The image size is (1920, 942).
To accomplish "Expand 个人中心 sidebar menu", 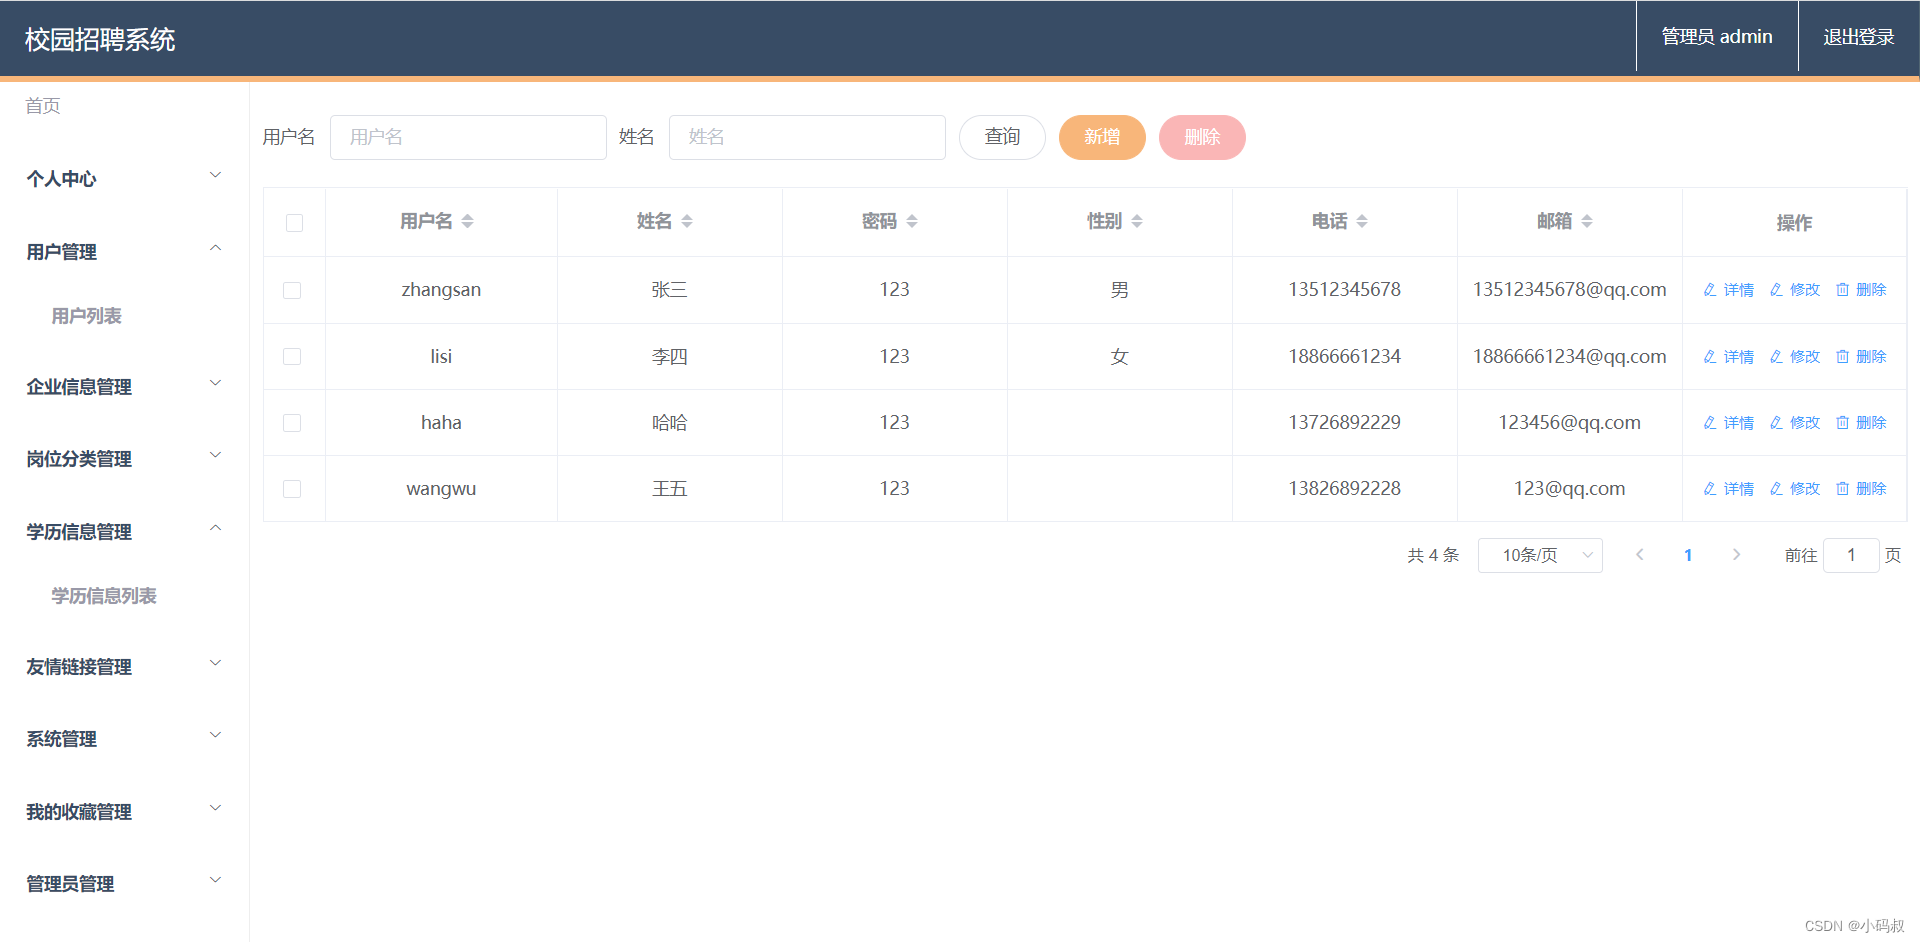I will tap(124, 178).
